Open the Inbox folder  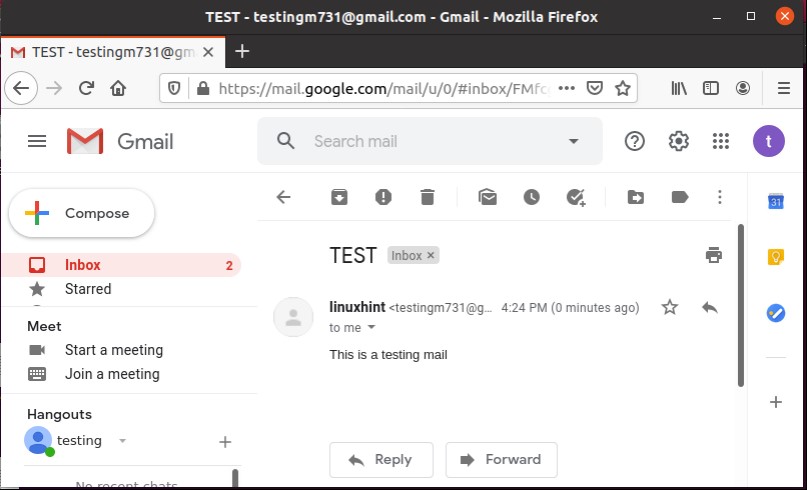(x=83, y=265)
